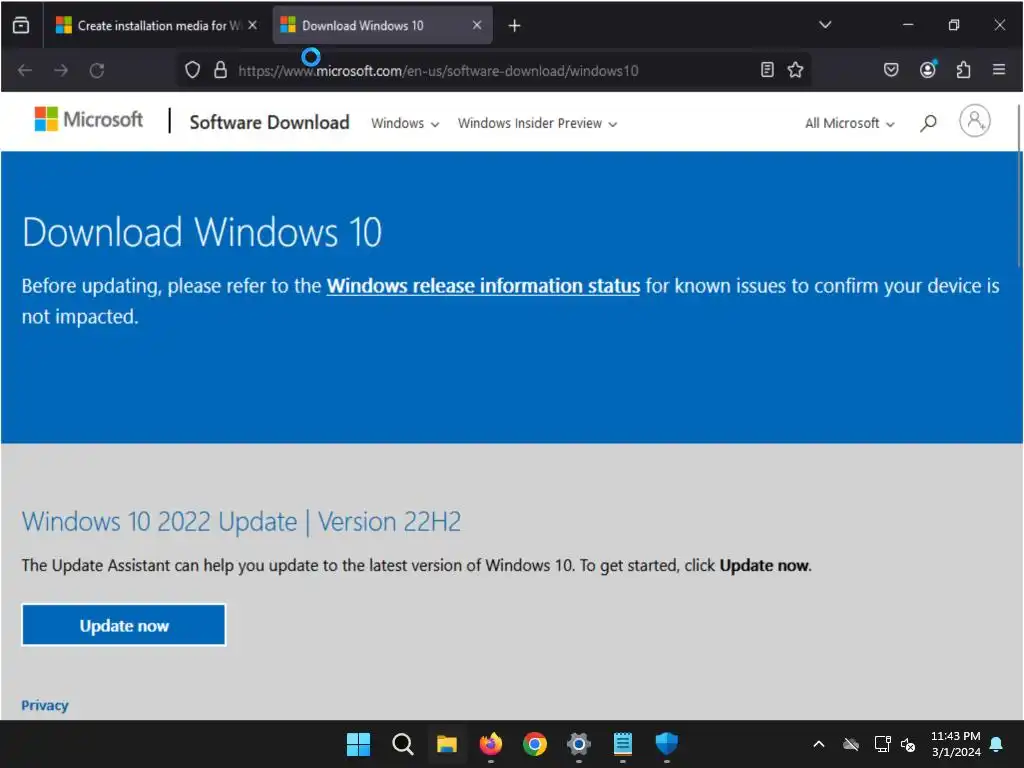Click the muted volume tray icon
Screen dimensions: 1024x768
908,744
